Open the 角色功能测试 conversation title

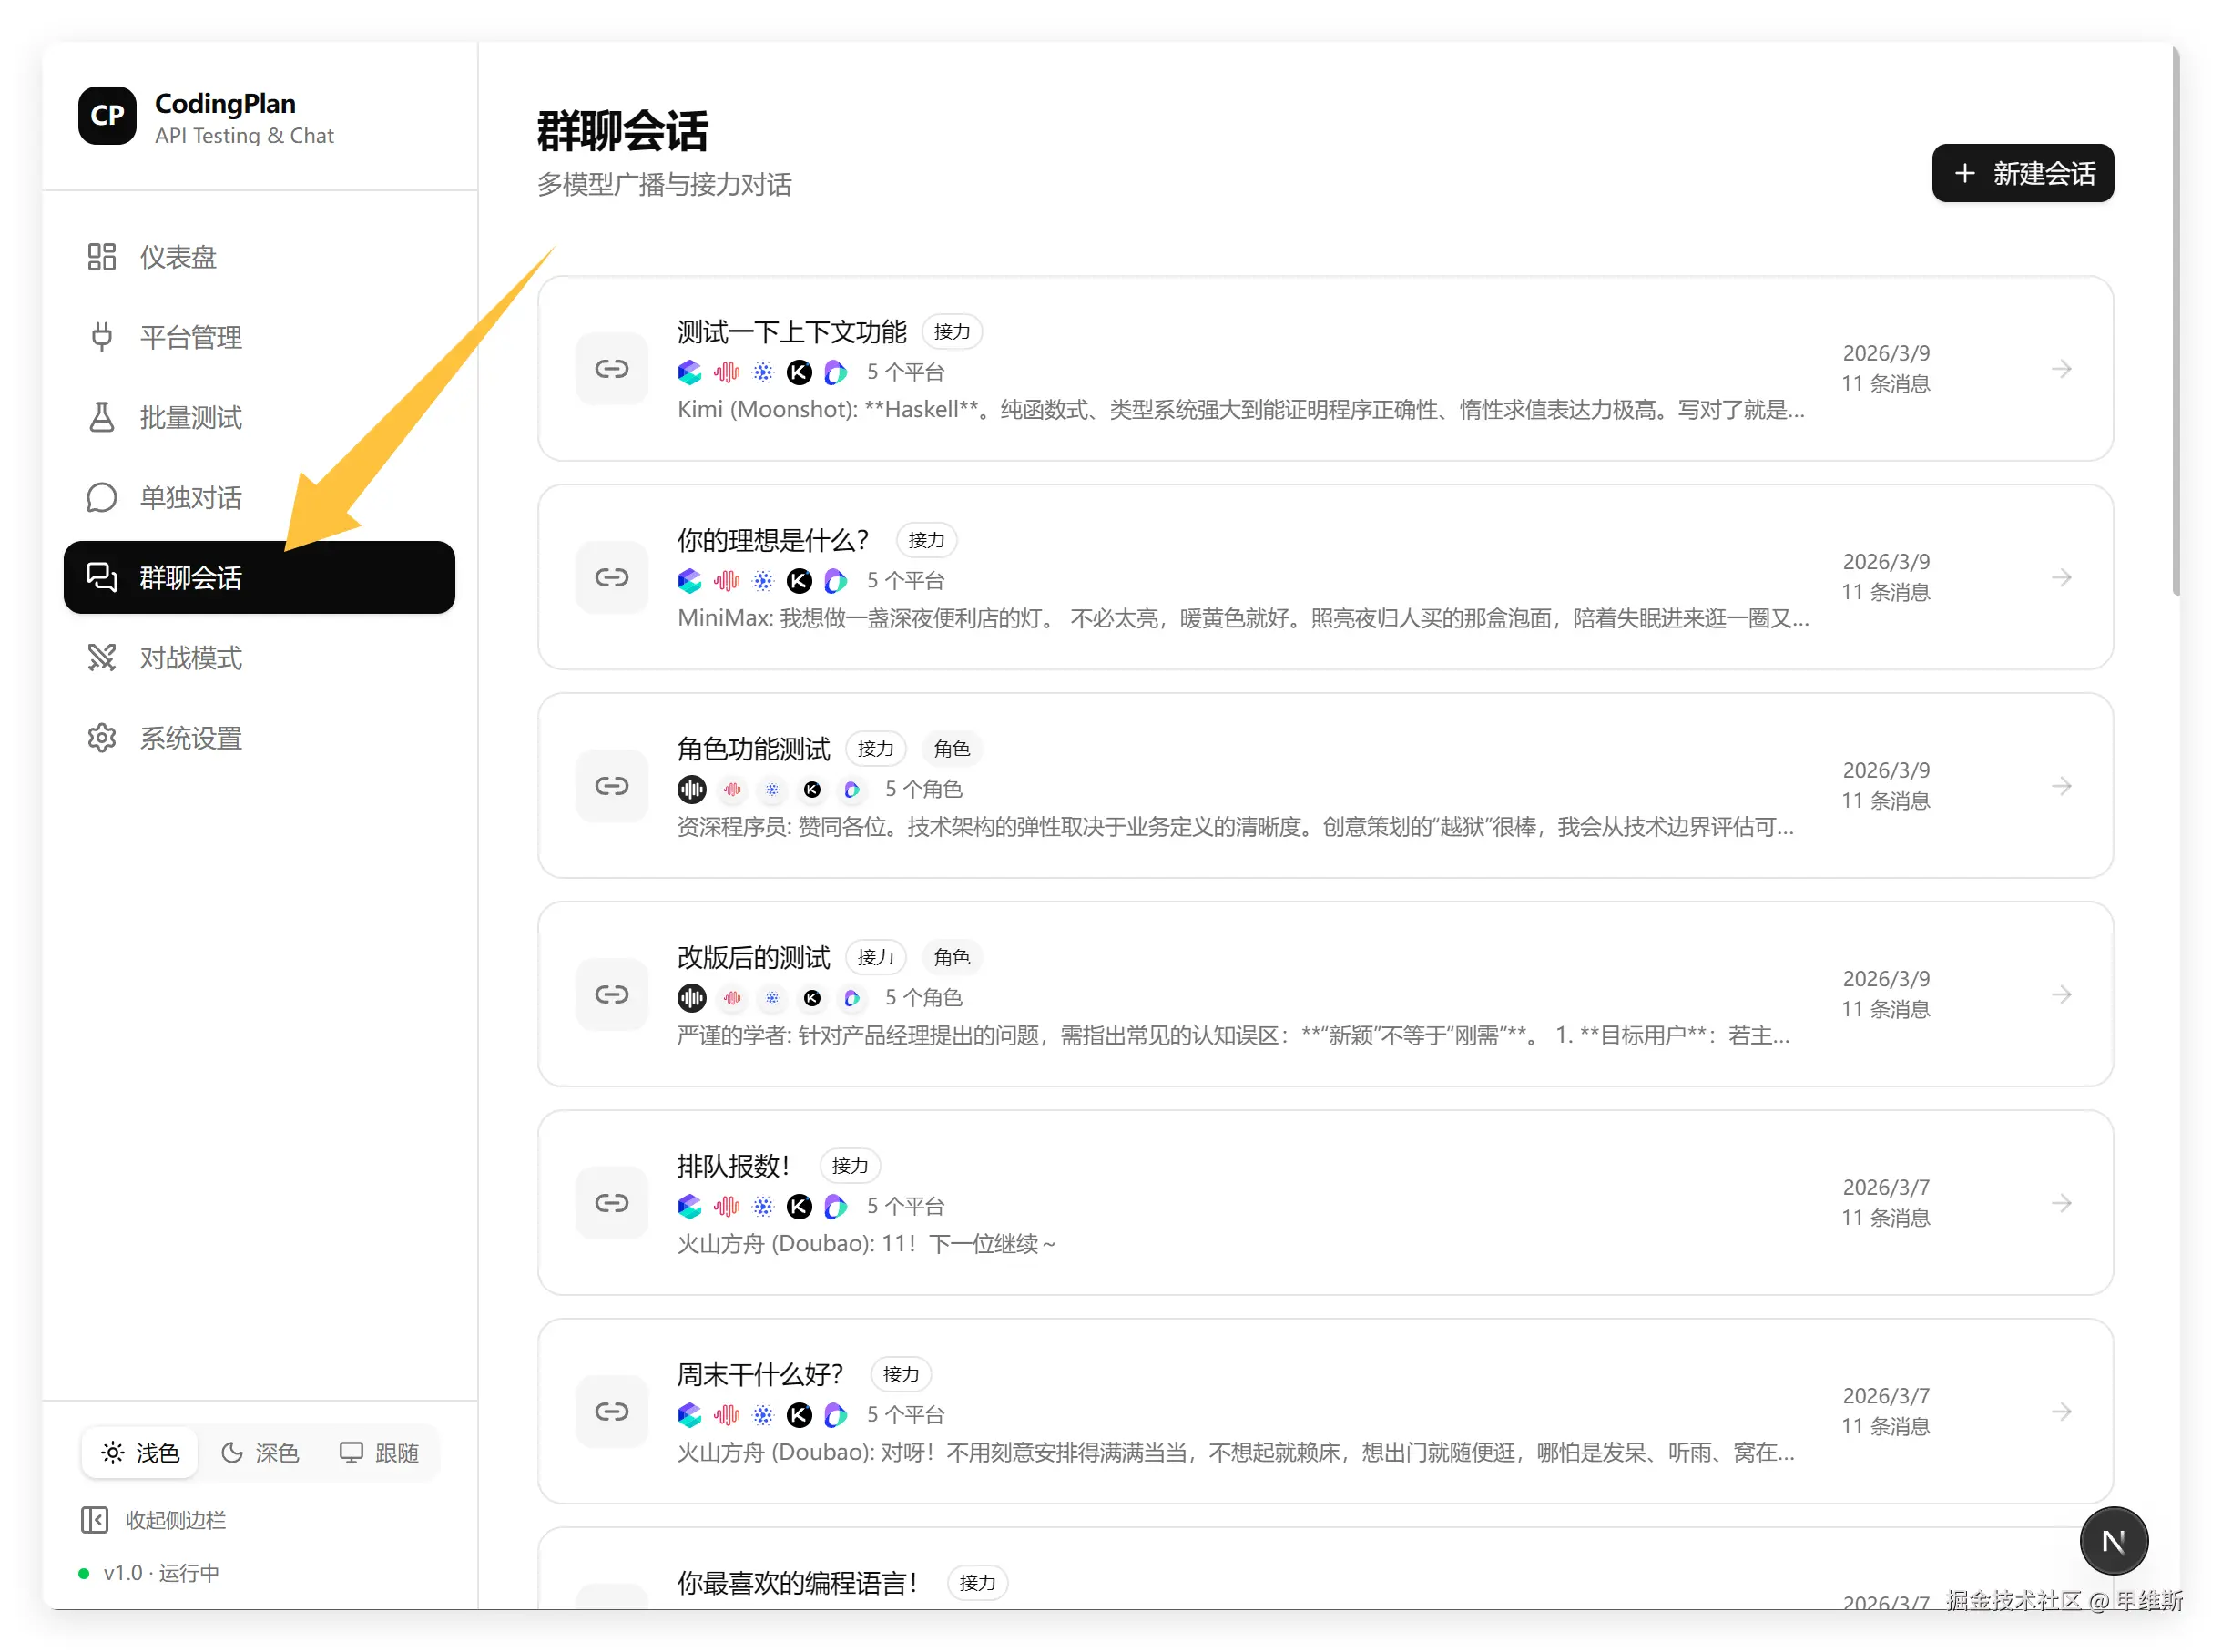pyautogui.click(x=753, y=749)
